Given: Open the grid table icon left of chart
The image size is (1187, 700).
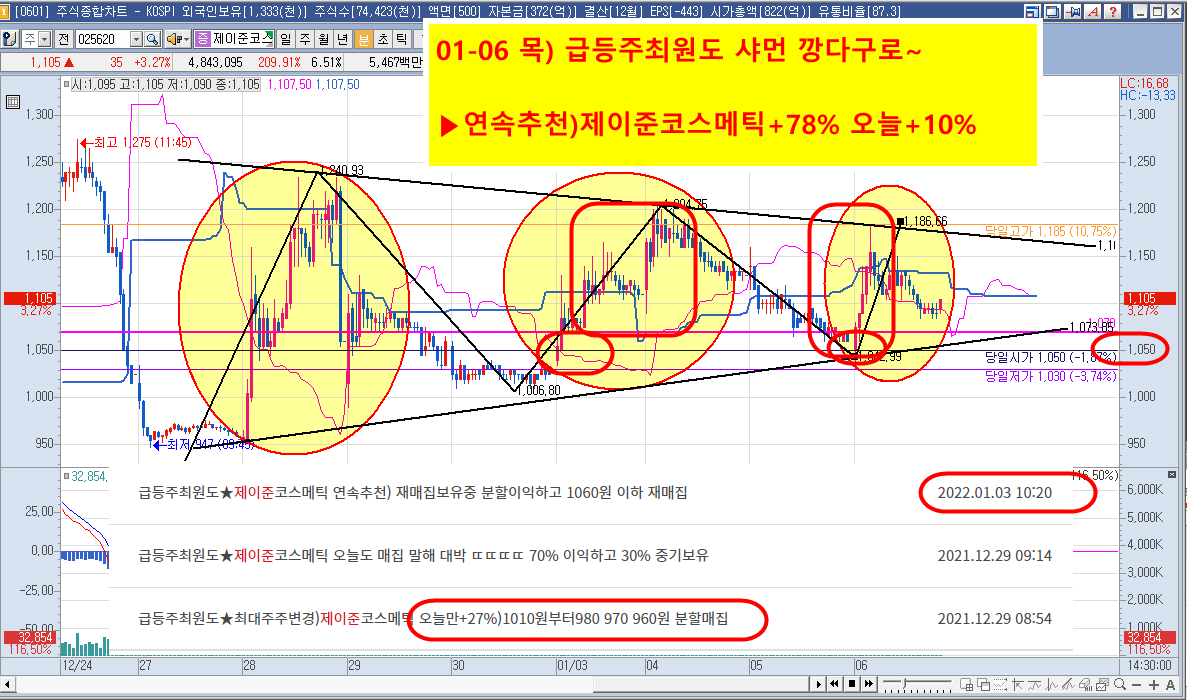Looking at the screenshot, I should tap(12, 101).
